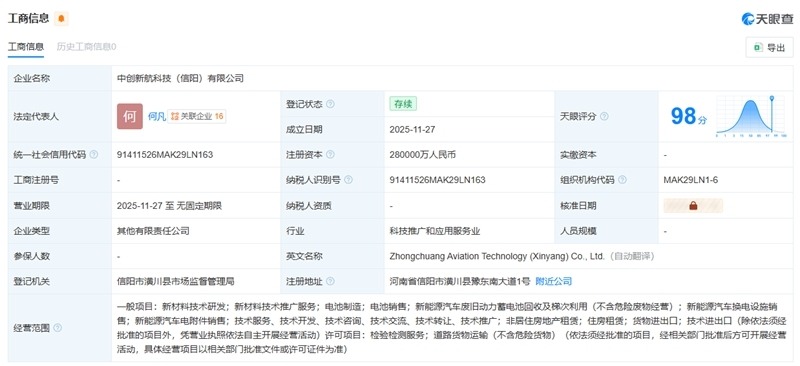800x366 pixels.
Task: Select organization code MAK29LN1-6
Action: [x=691, y=180]
